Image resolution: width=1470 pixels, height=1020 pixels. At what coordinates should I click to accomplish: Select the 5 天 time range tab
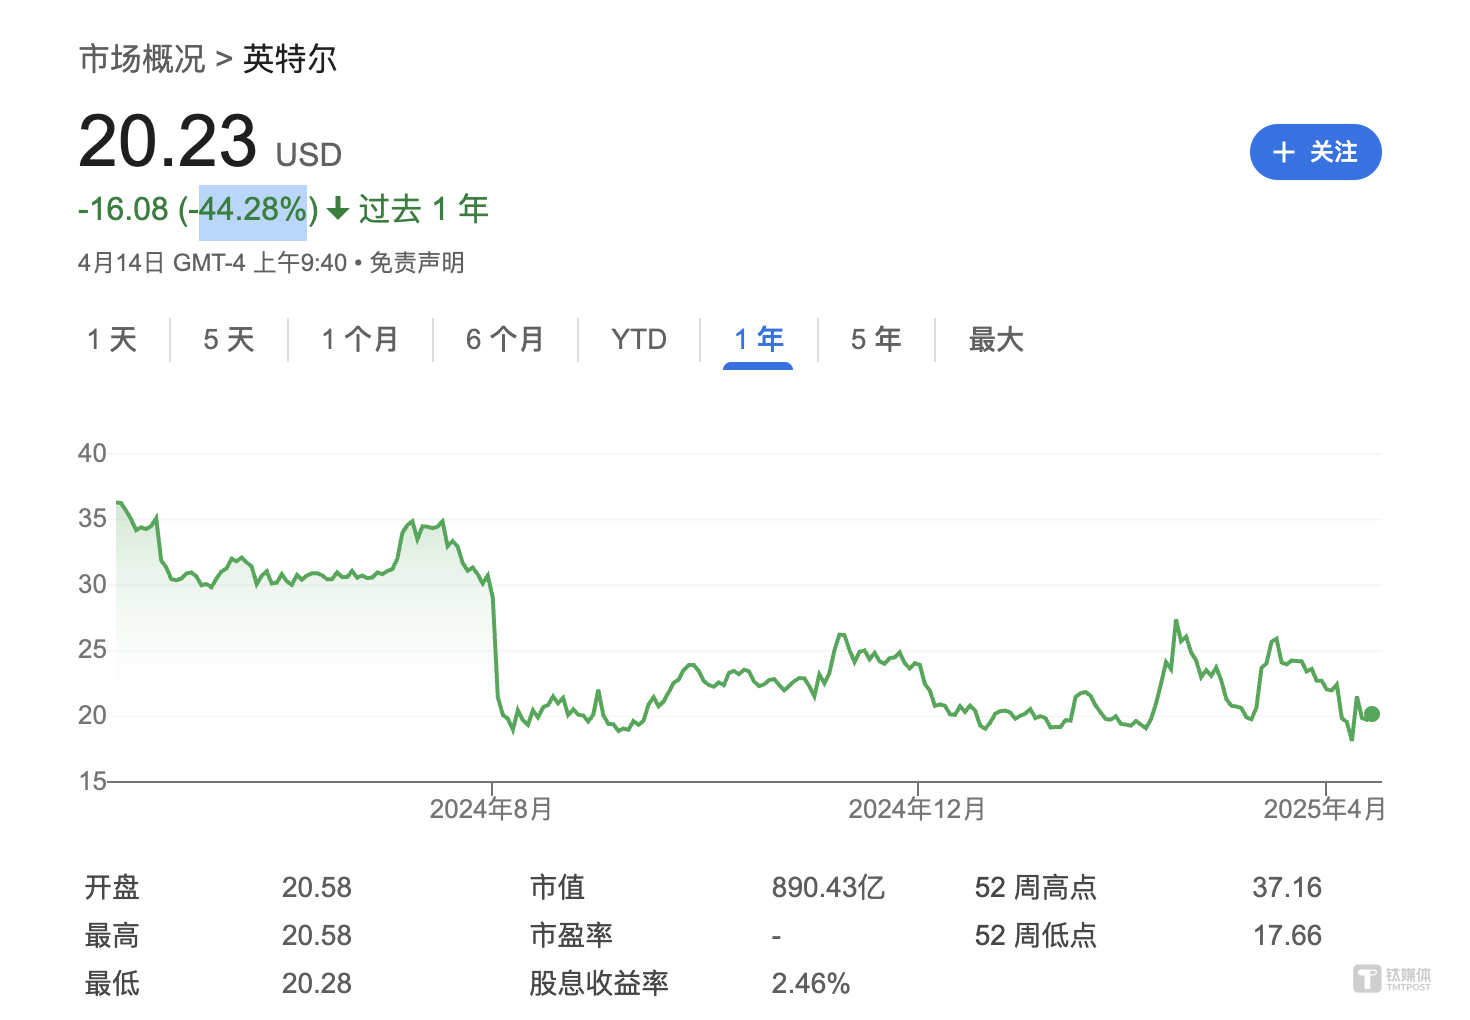click(x=229, y=340)
